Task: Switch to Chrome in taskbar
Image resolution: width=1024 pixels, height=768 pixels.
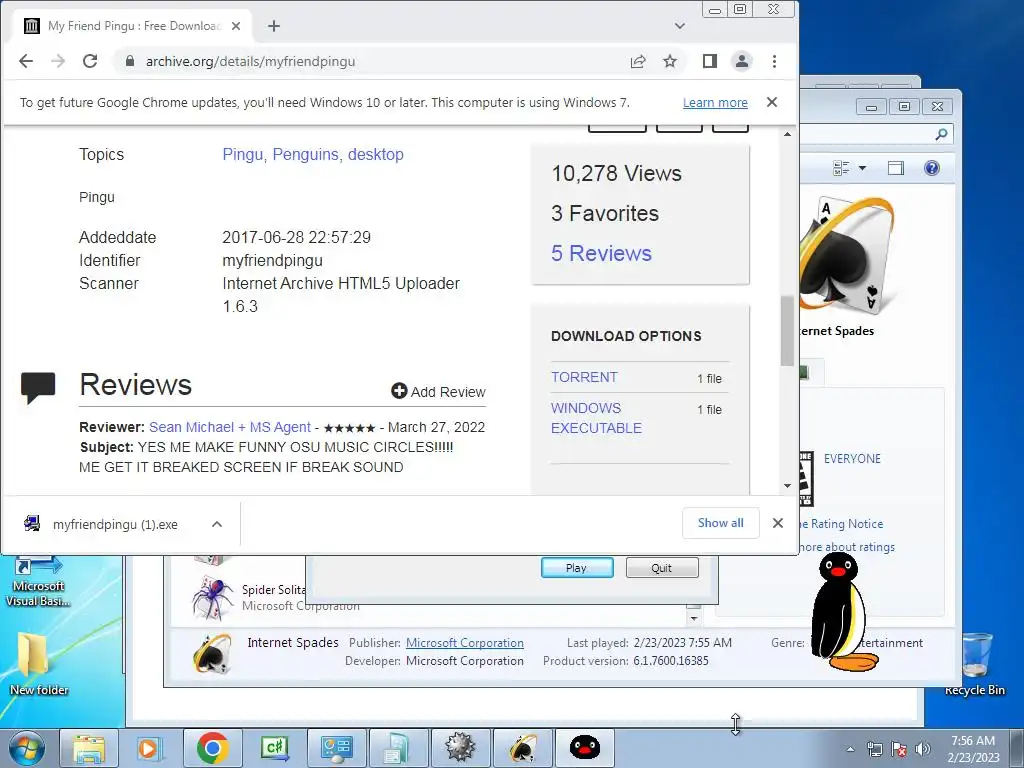Action: pyautogui.click(x=212, y=748)
